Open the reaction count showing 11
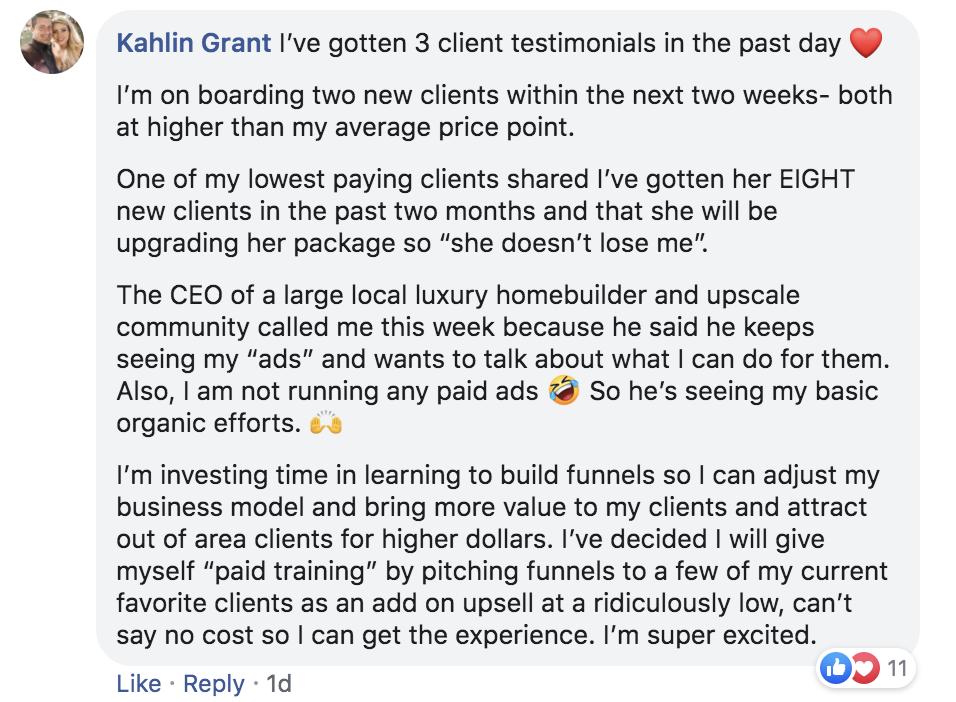 coord(897,668)
